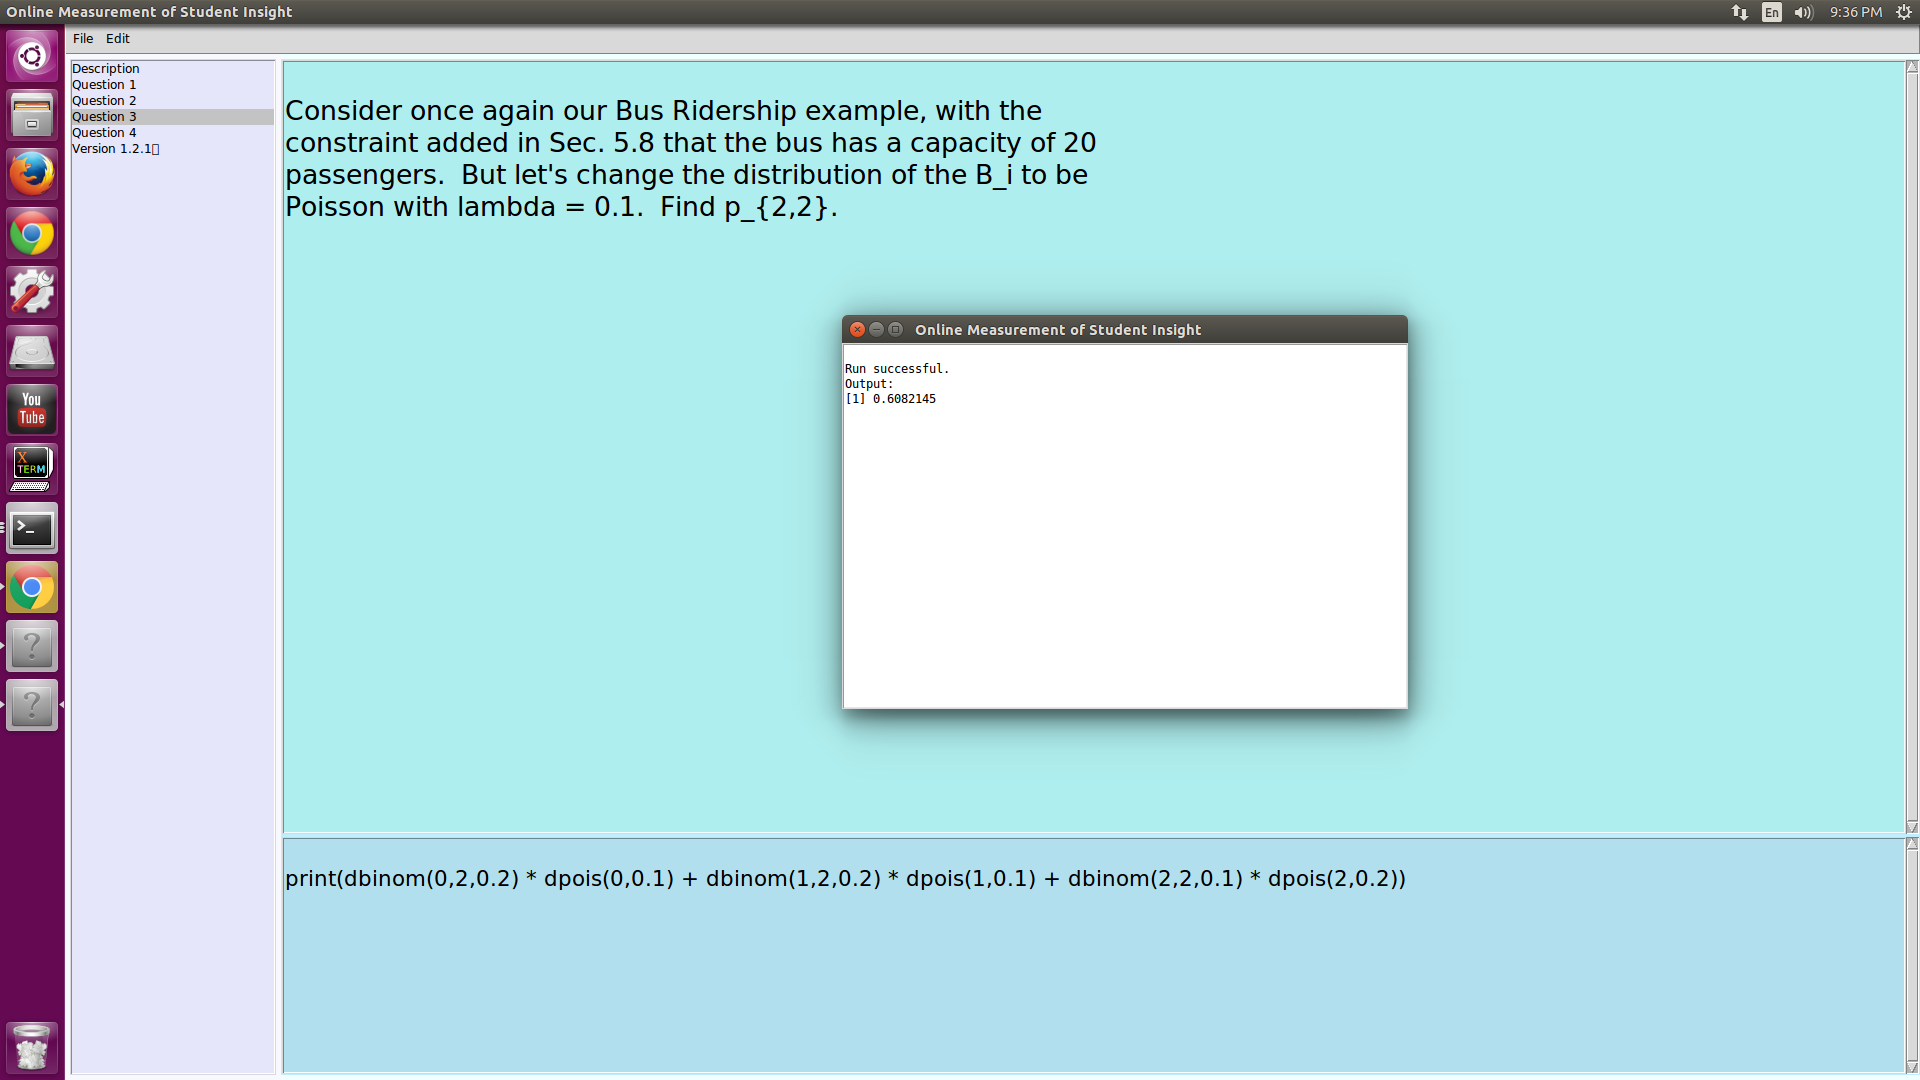Launch XTerm from the launcher

click(32, 469)
